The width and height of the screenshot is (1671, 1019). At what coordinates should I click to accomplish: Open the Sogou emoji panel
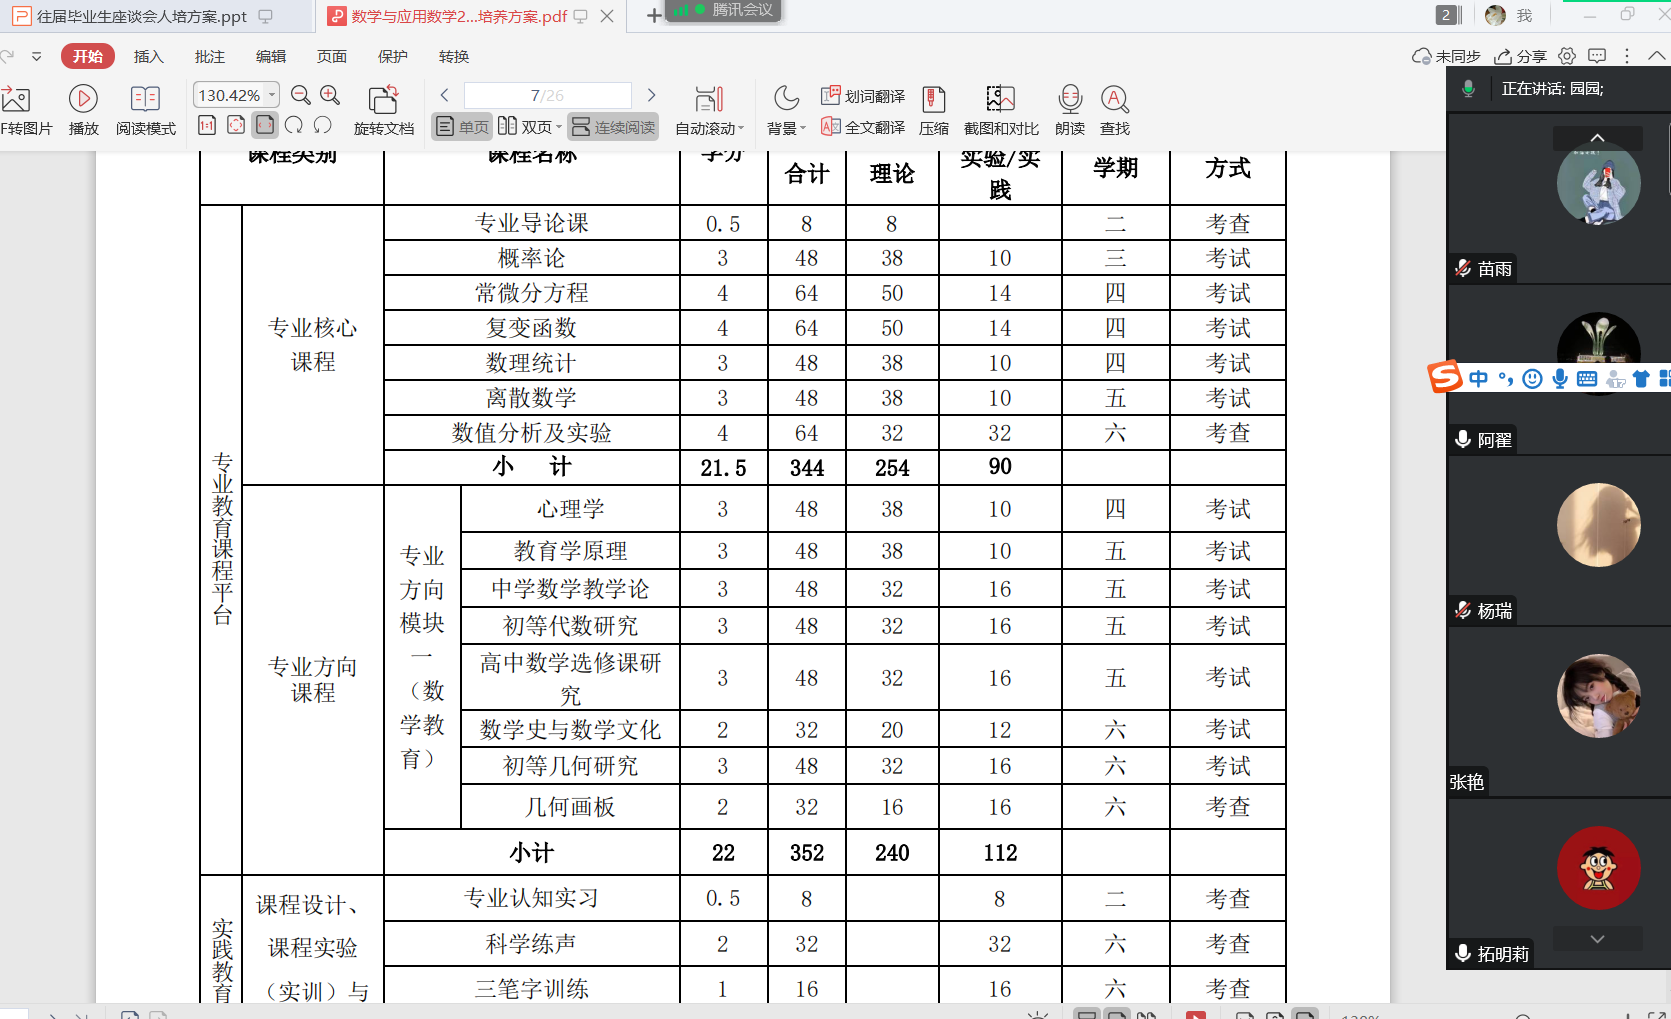[1532, 378]
